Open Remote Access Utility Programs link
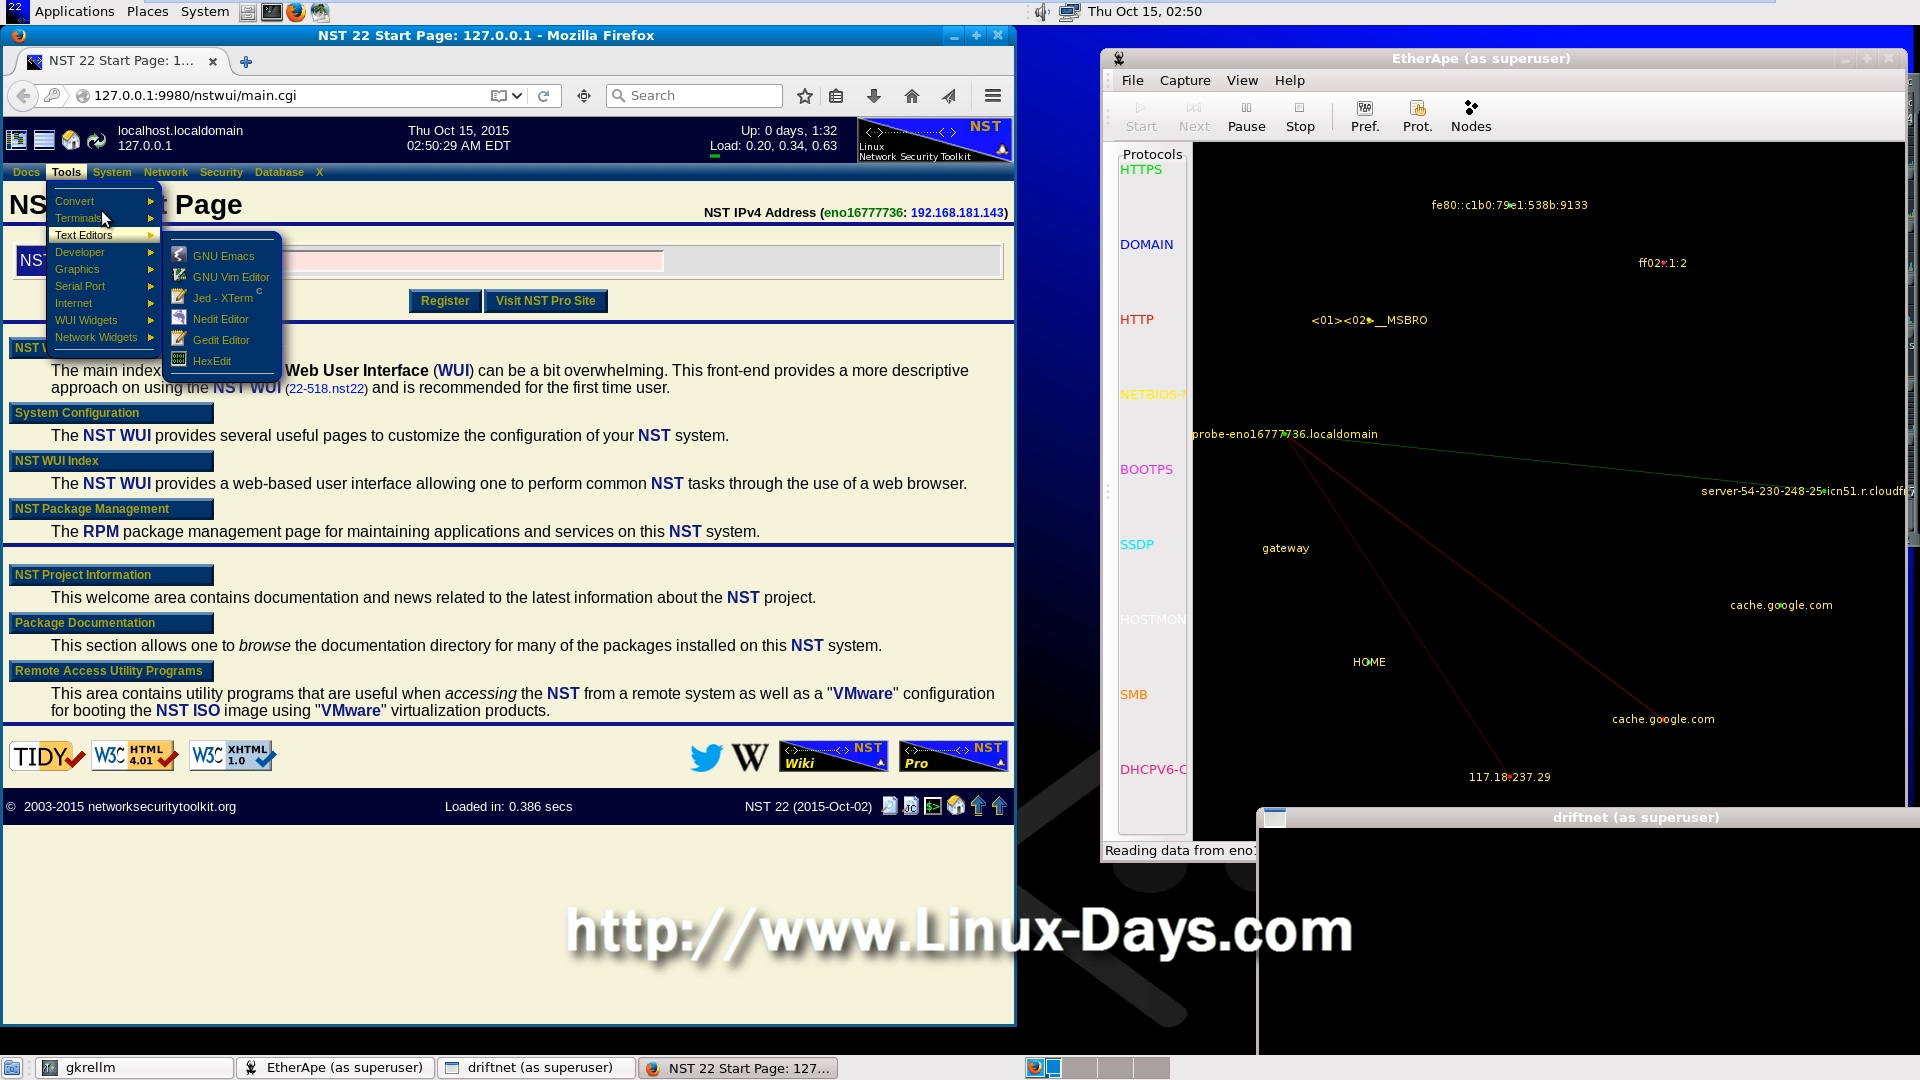 pyautogui.click(x=111, y=671)
